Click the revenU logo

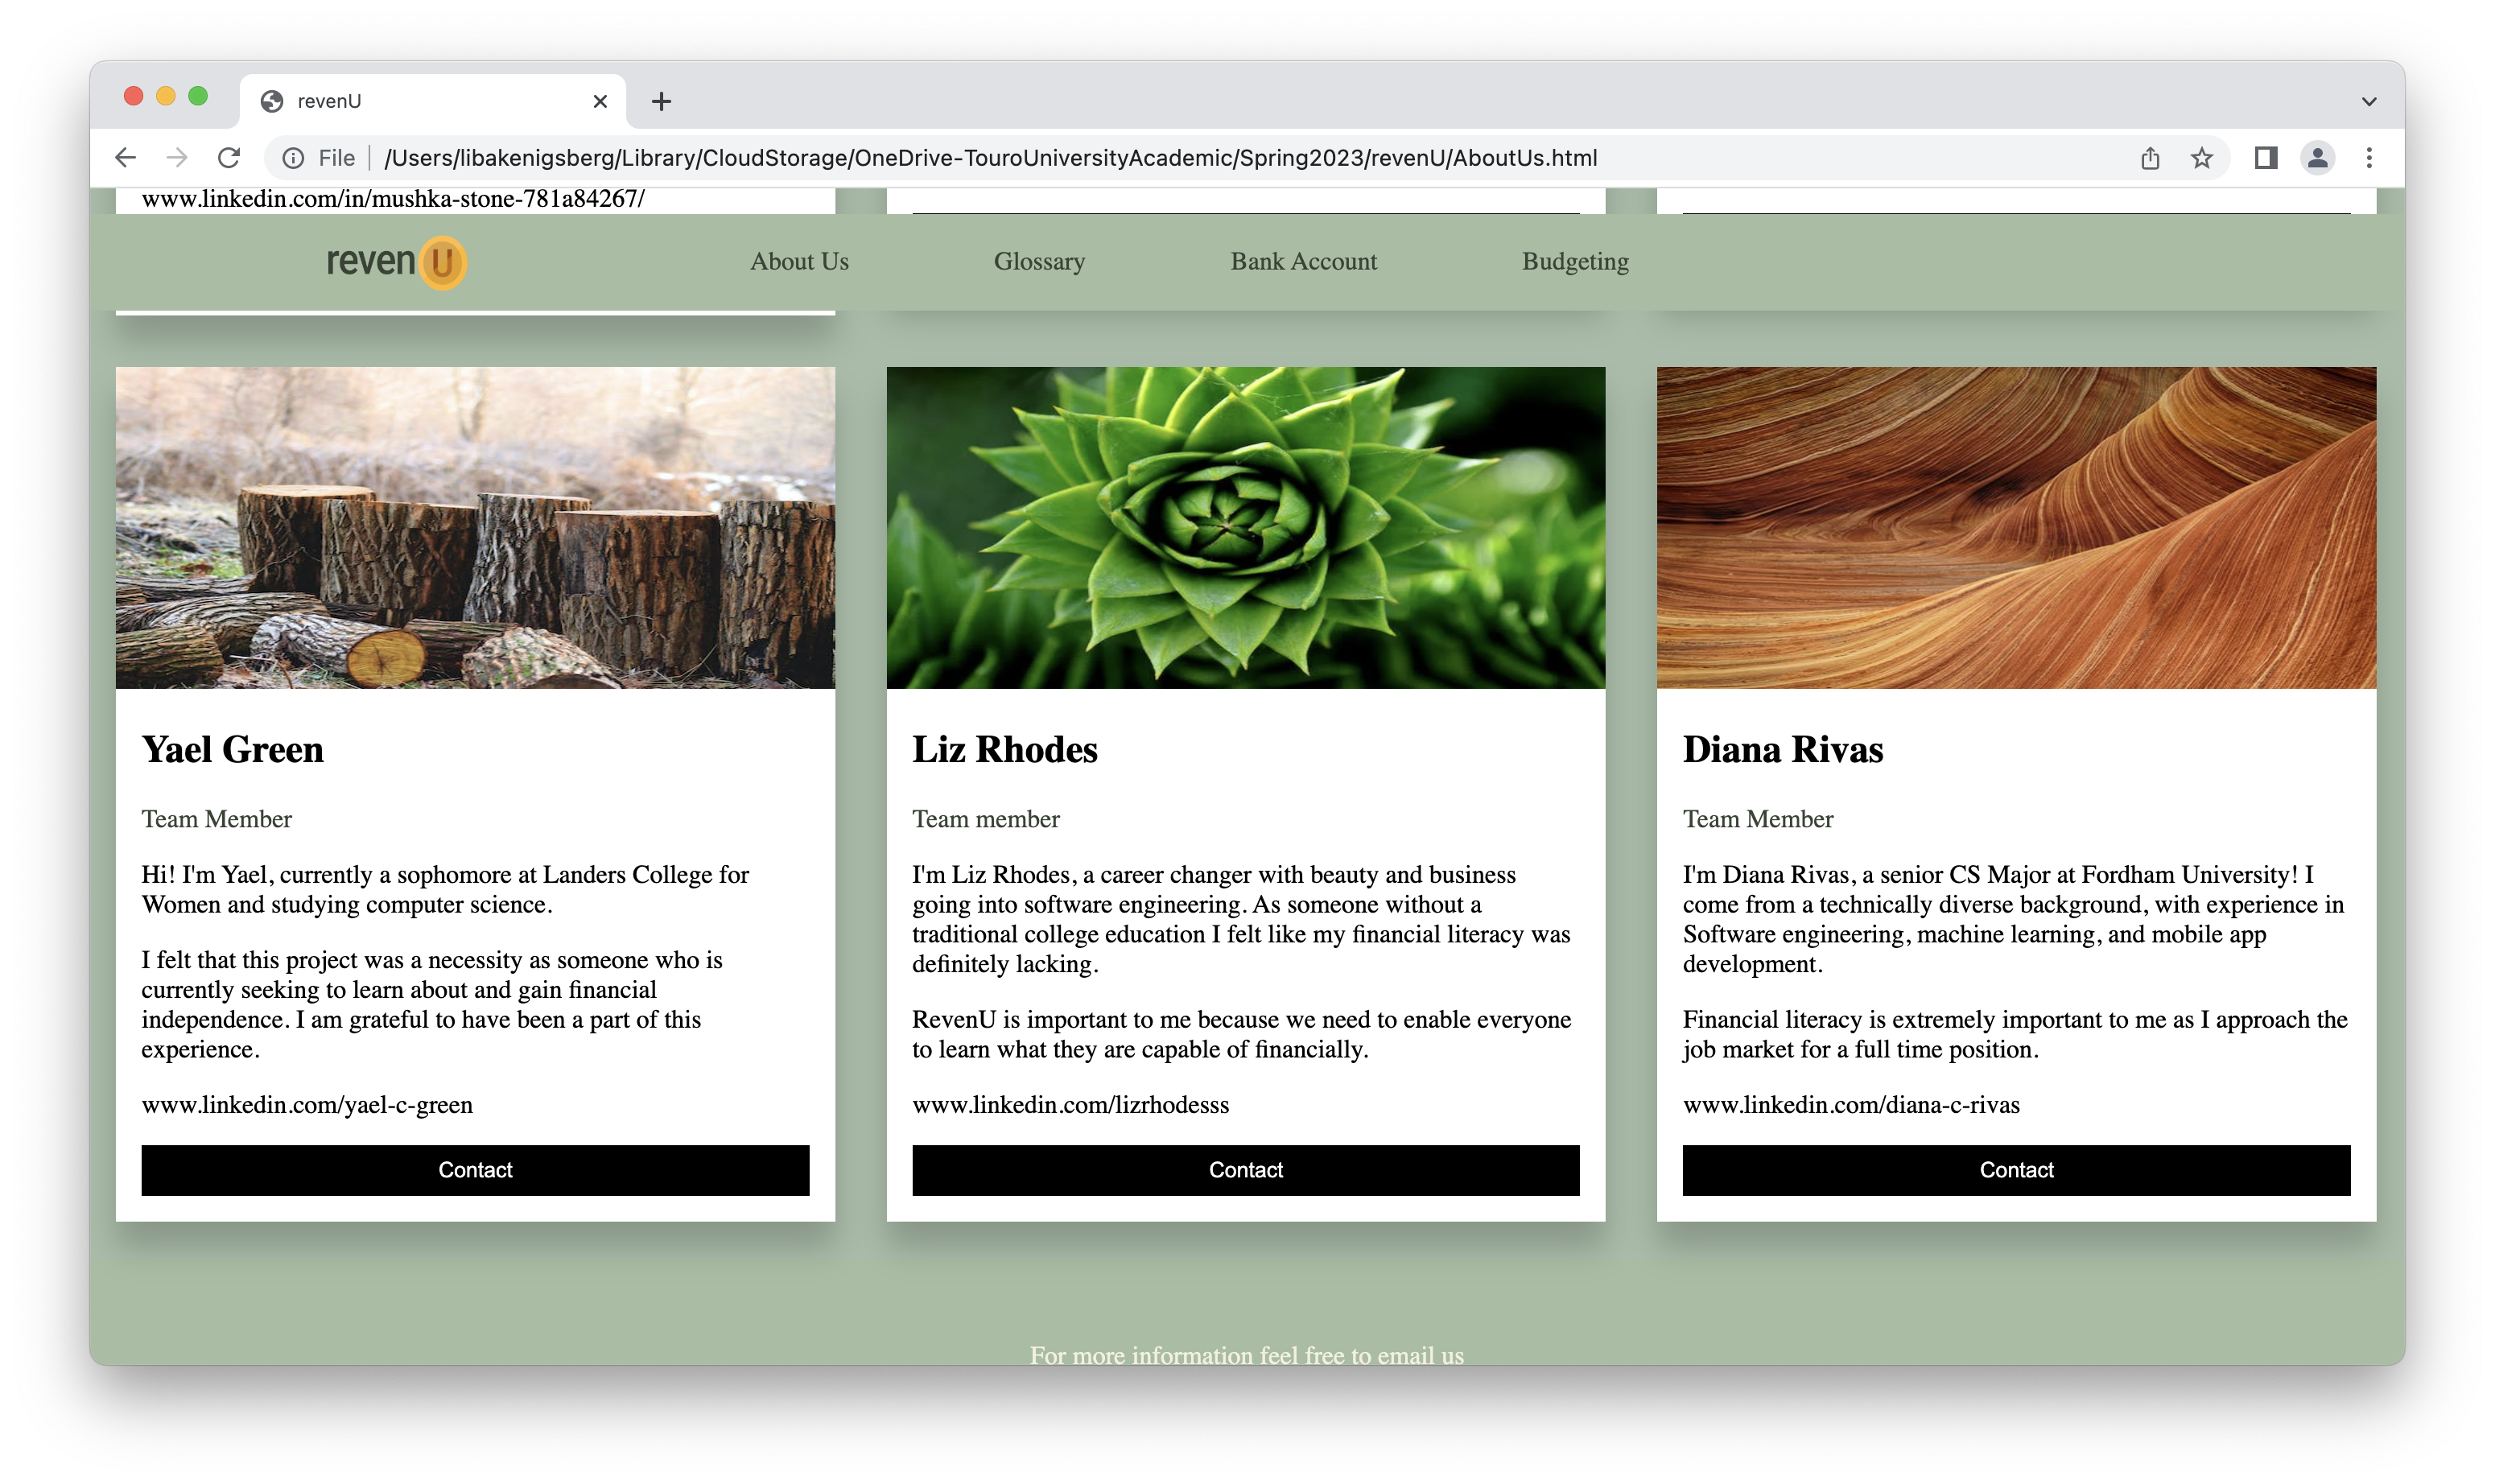click(396, 262)
